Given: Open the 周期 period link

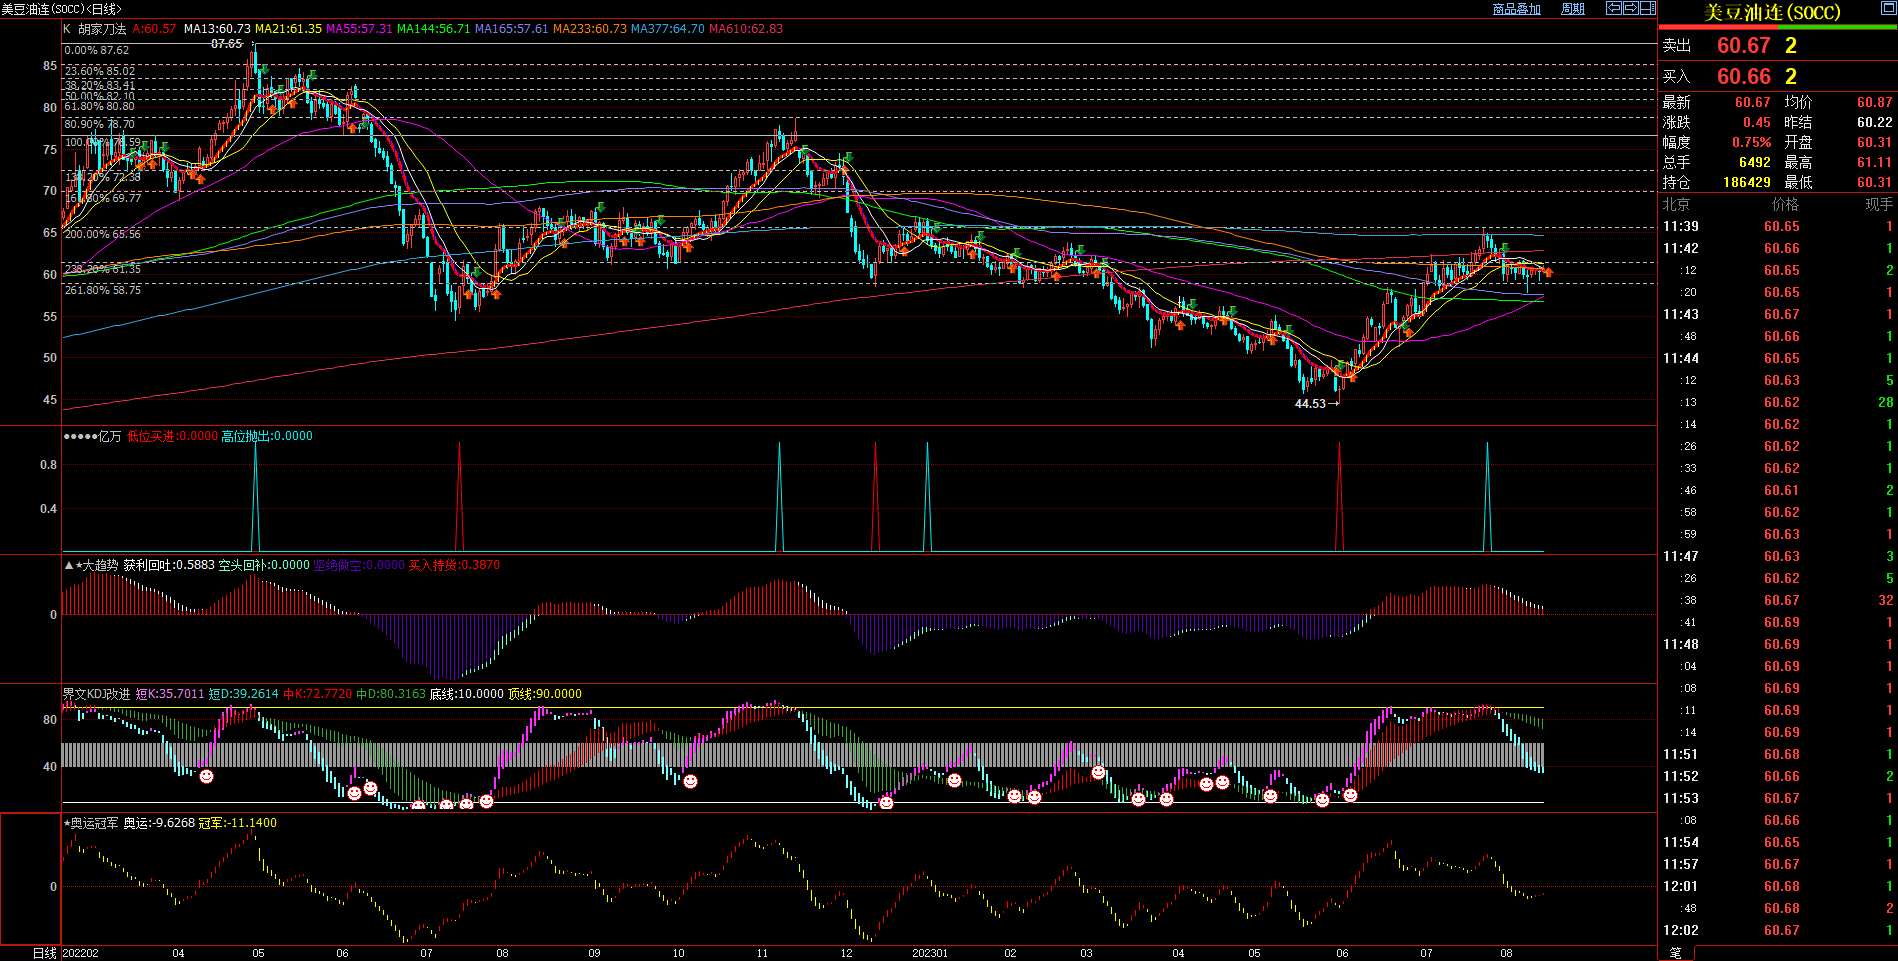Looking at the screenshot, I should click(1573, 9).
